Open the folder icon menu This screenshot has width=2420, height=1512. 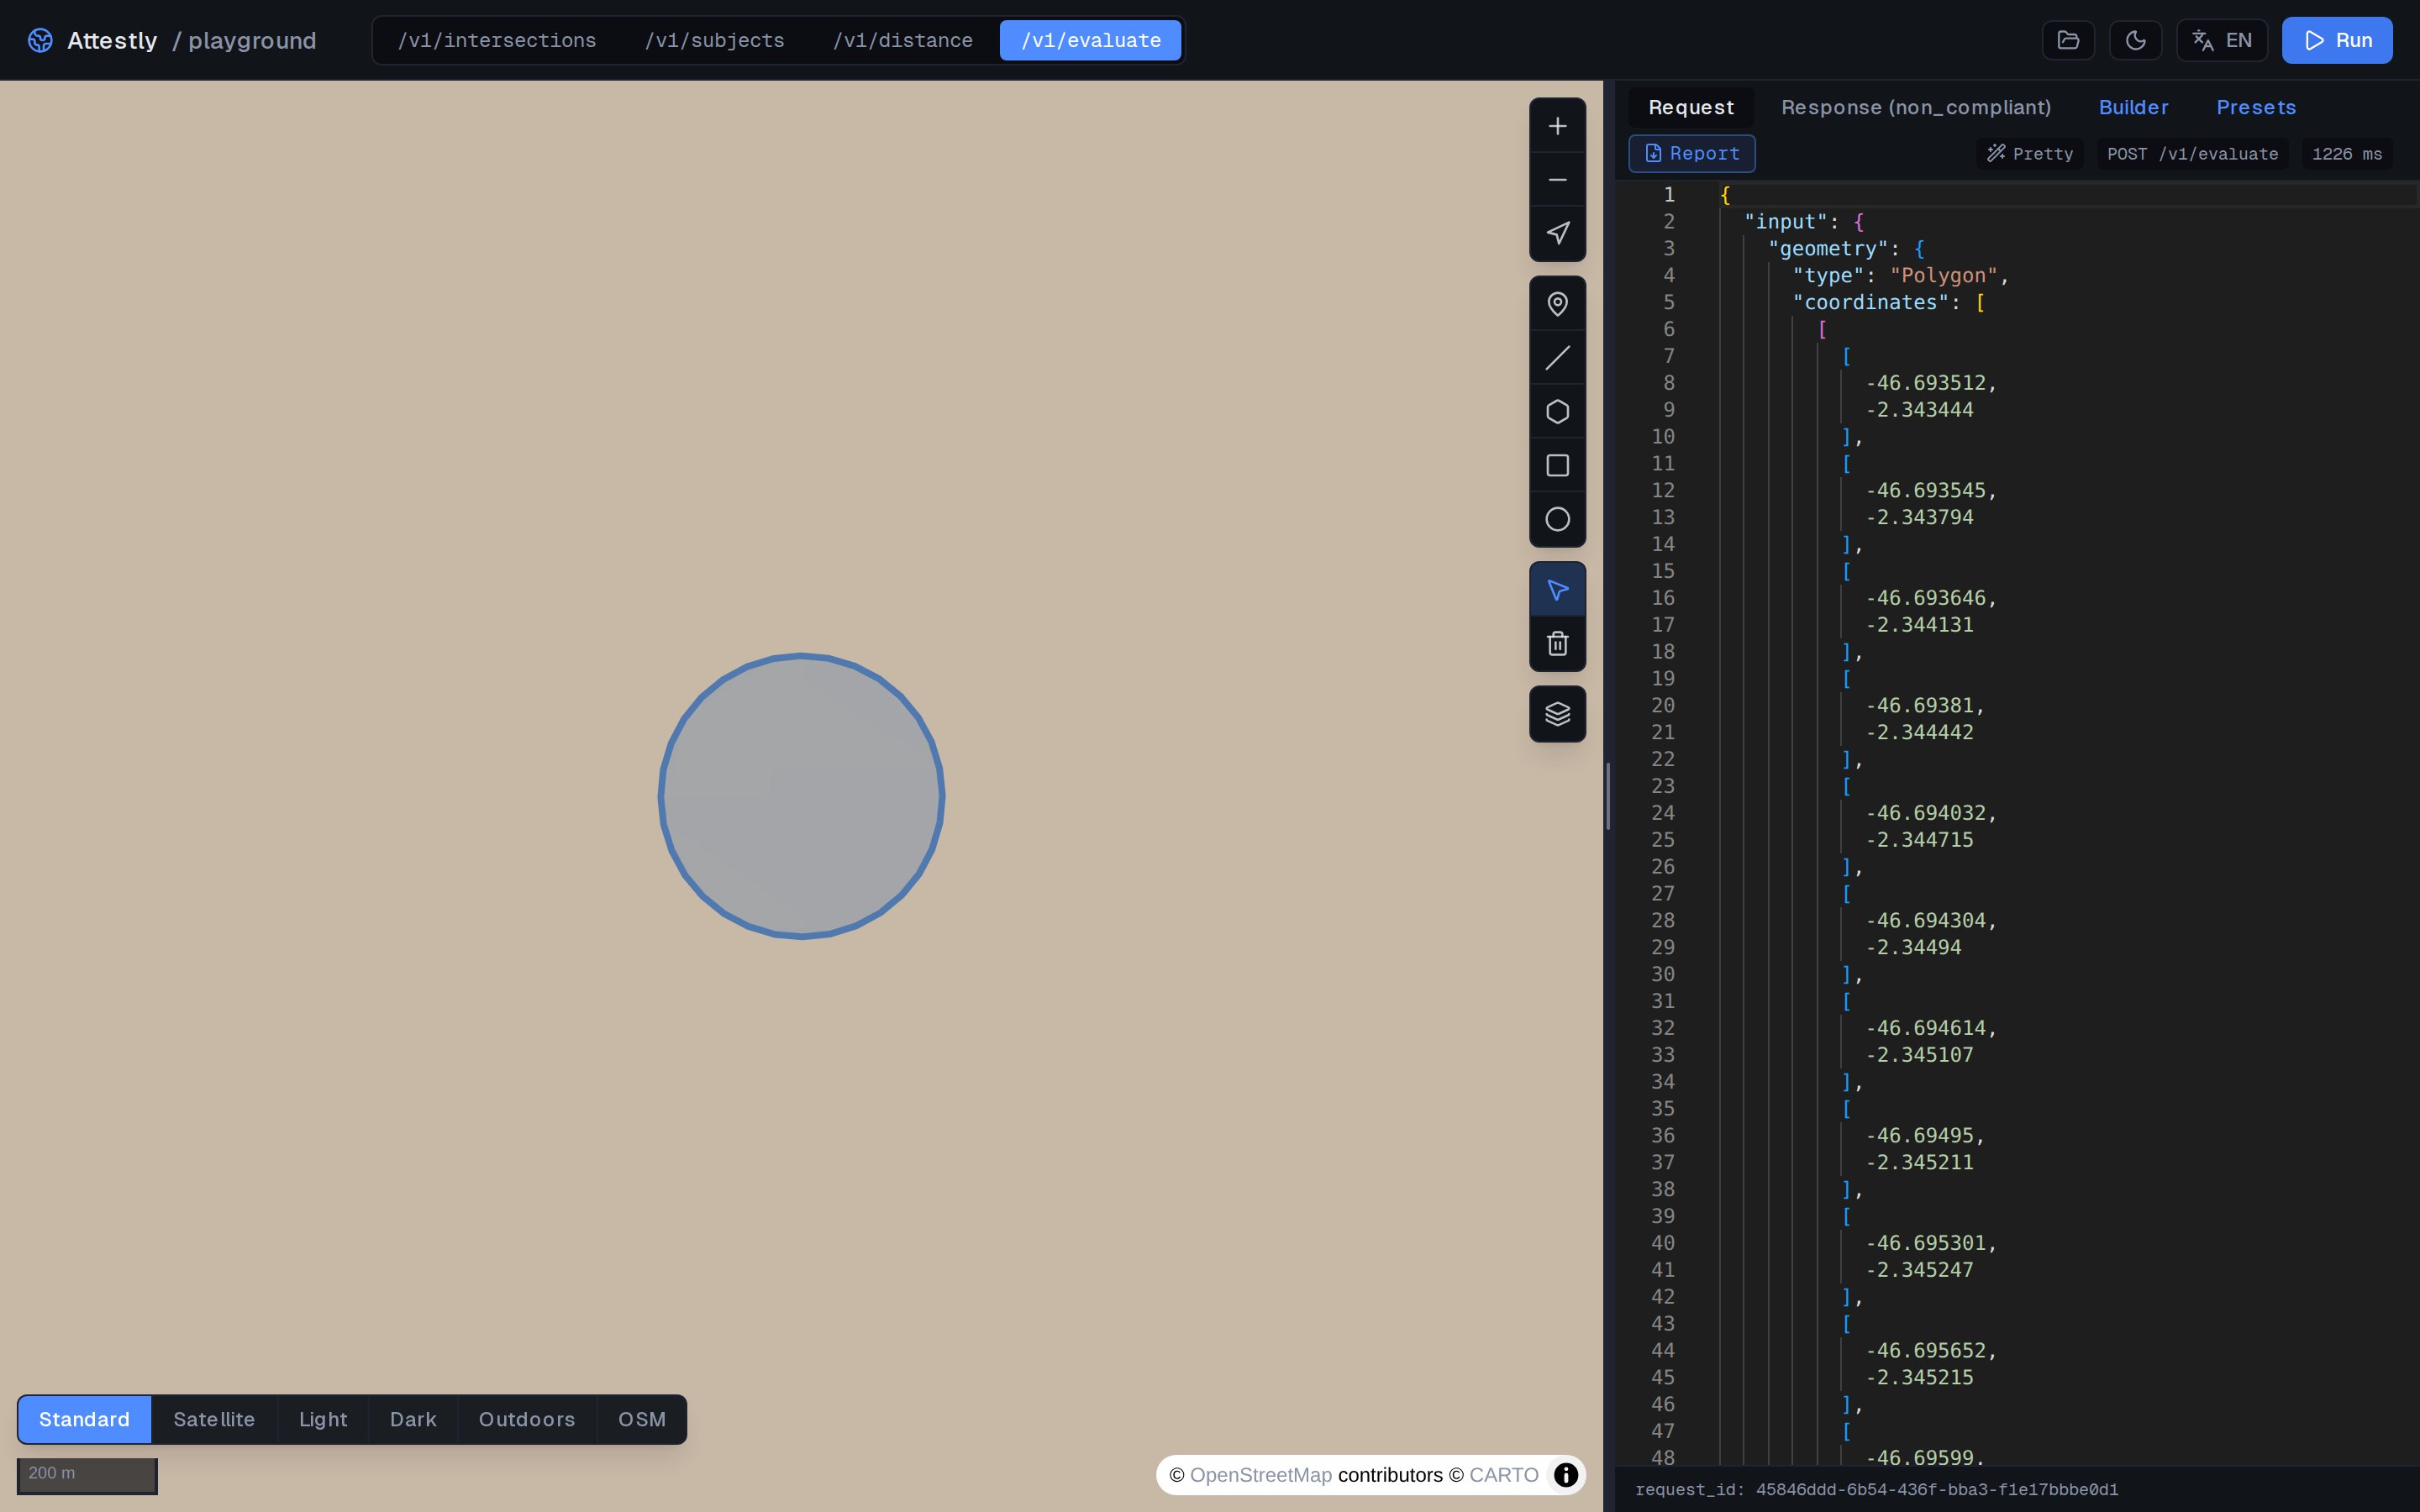(x=2068, y=40)
